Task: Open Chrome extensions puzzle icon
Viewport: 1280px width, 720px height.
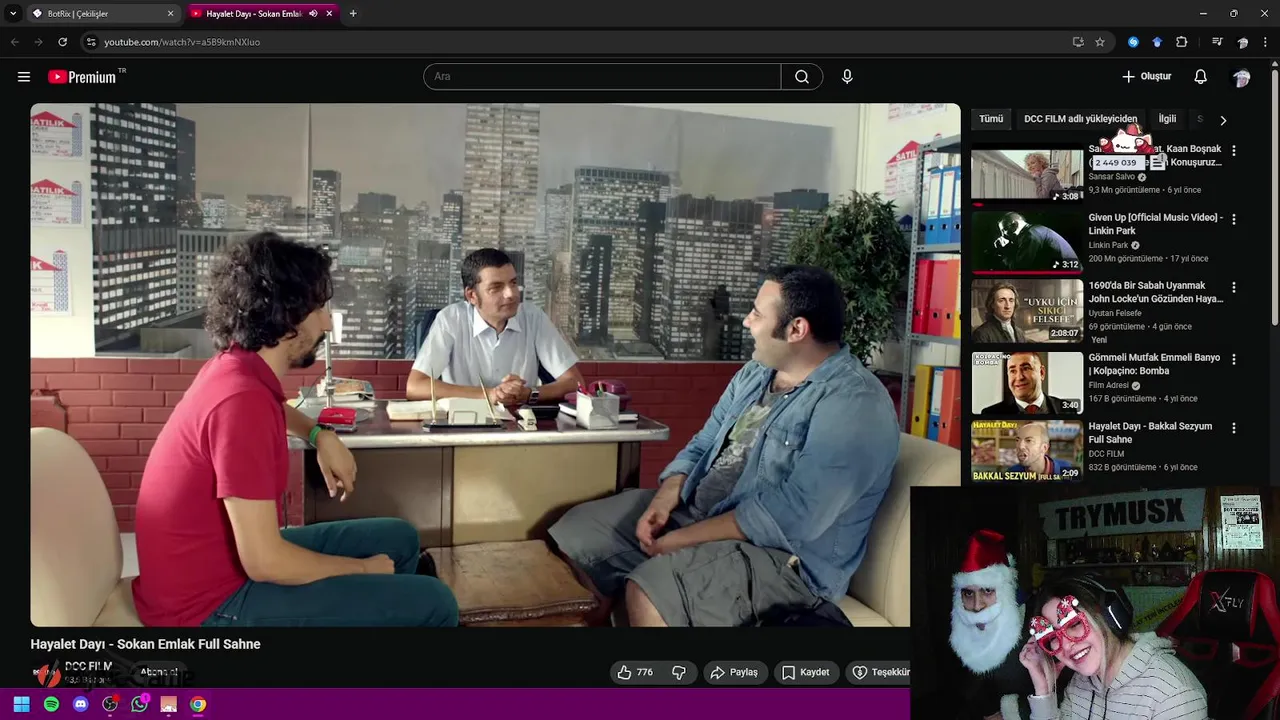Action: pyautogui.click(x=1182, y=42)
